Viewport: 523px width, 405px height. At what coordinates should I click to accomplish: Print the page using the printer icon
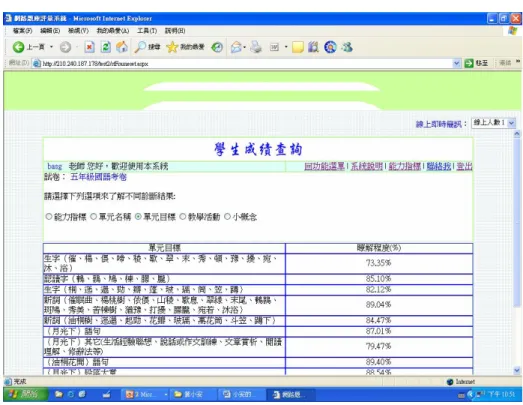256,47
